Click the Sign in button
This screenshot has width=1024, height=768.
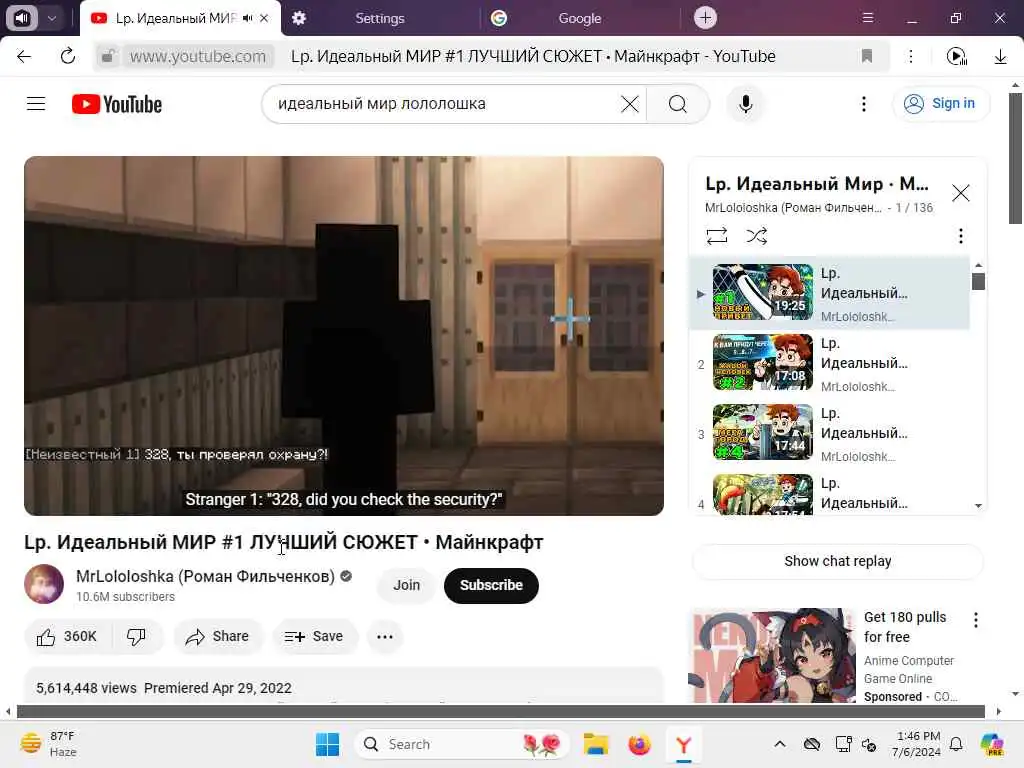940,104
